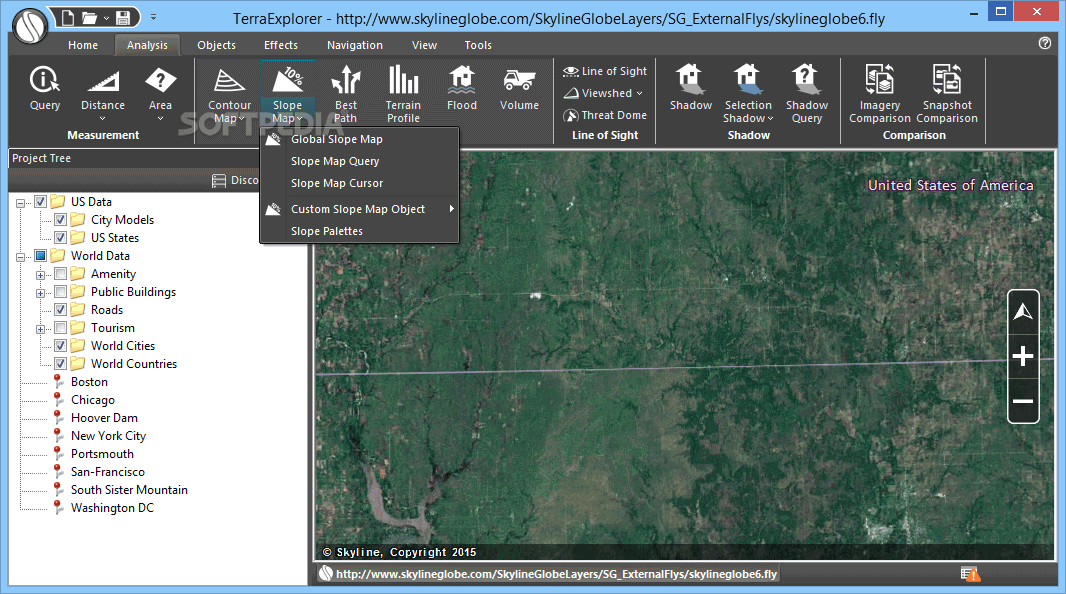Open the Imagery Comparison tool

tap(880, 95)
